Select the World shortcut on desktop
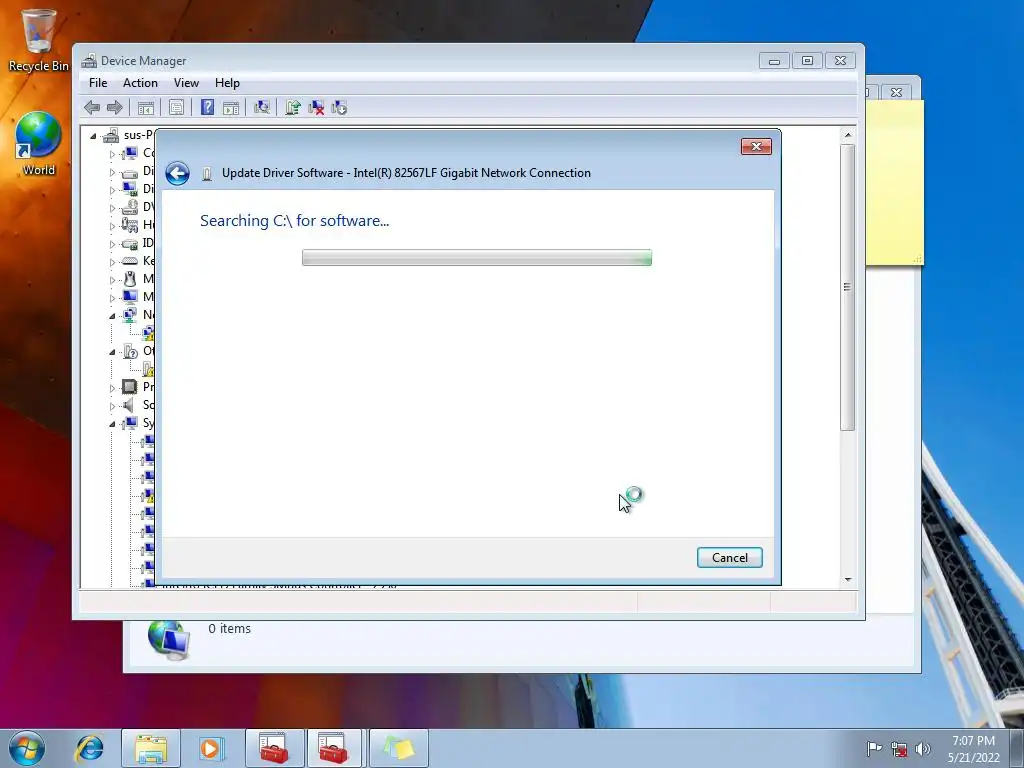 38,144
